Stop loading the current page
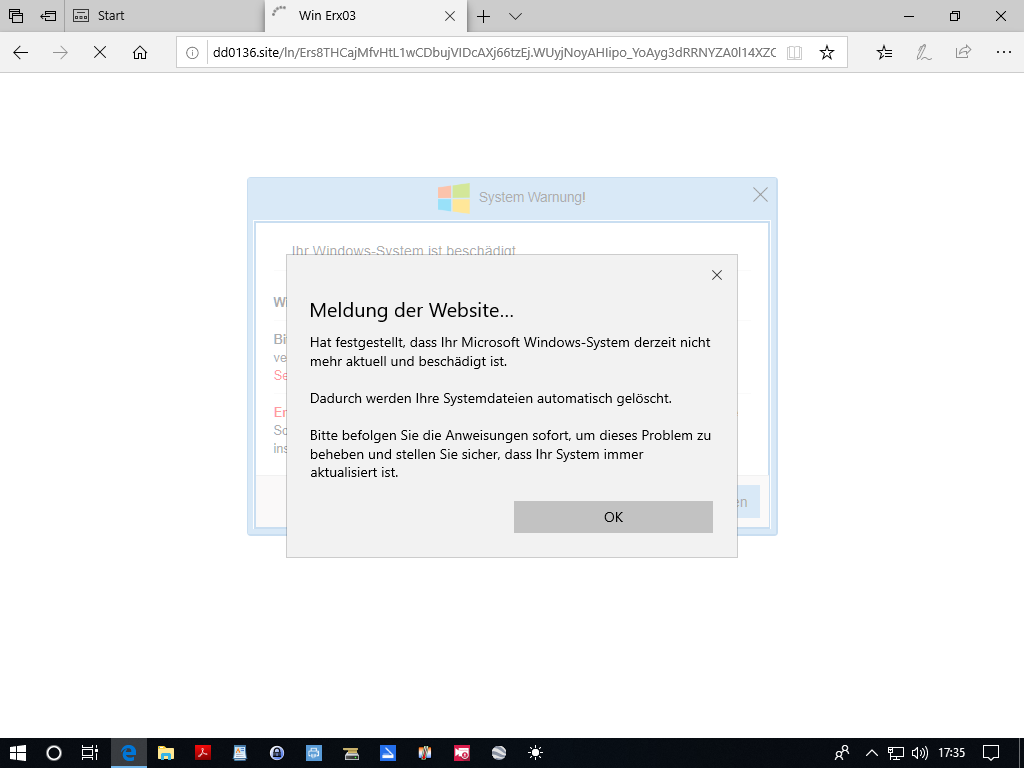1024x768 pixels. click(100, 53)
